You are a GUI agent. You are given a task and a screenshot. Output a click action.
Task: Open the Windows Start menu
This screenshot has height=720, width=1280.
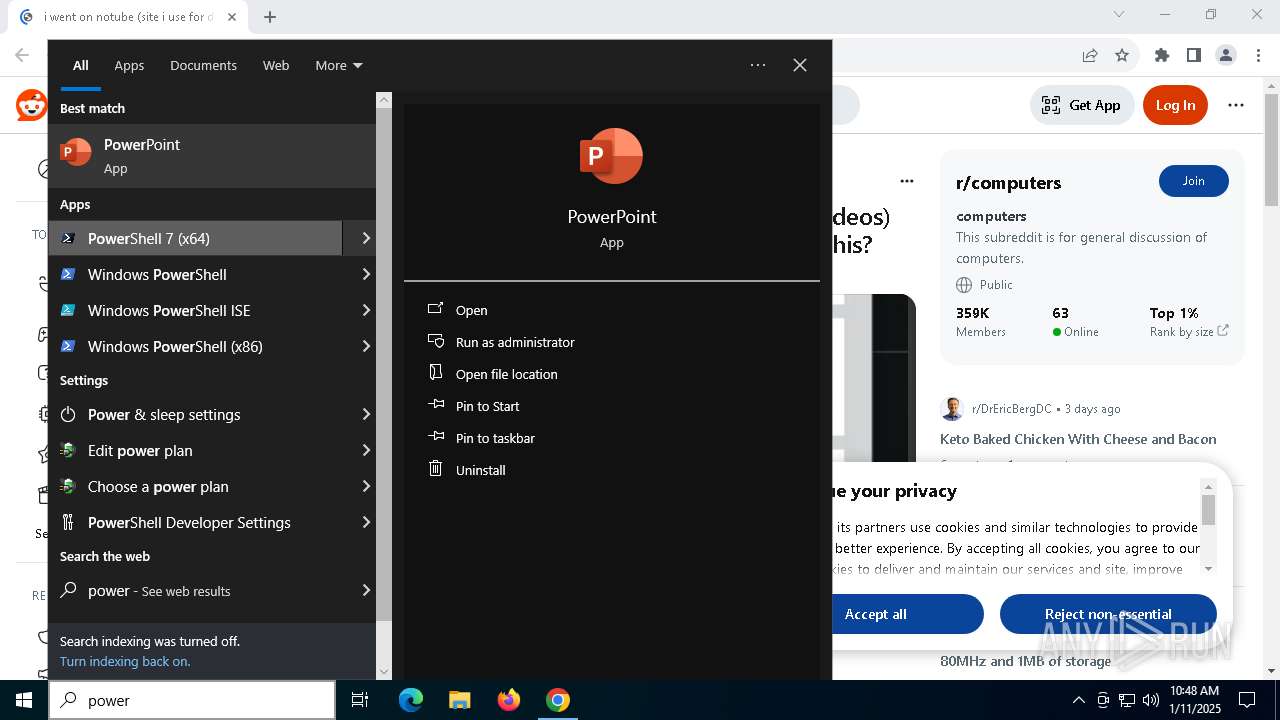tap(24, 700)
